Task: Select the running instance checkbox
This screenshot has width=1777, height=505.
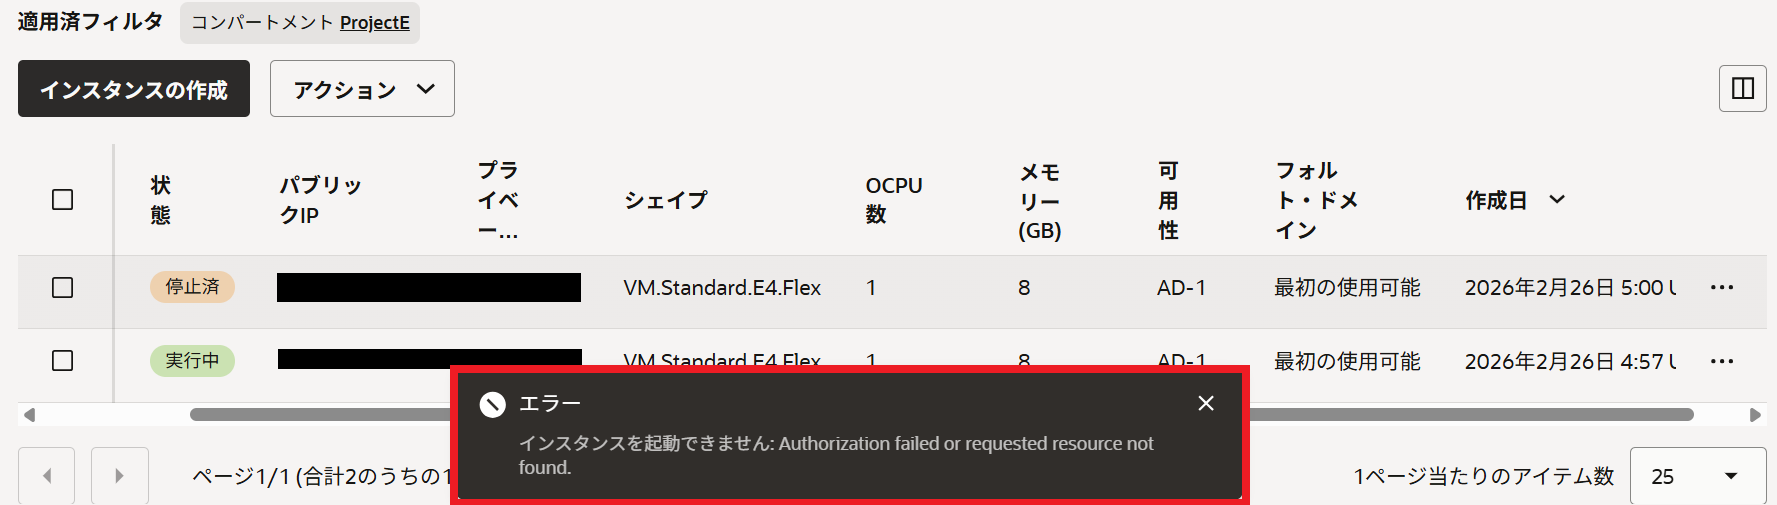Action: (63, 361)
